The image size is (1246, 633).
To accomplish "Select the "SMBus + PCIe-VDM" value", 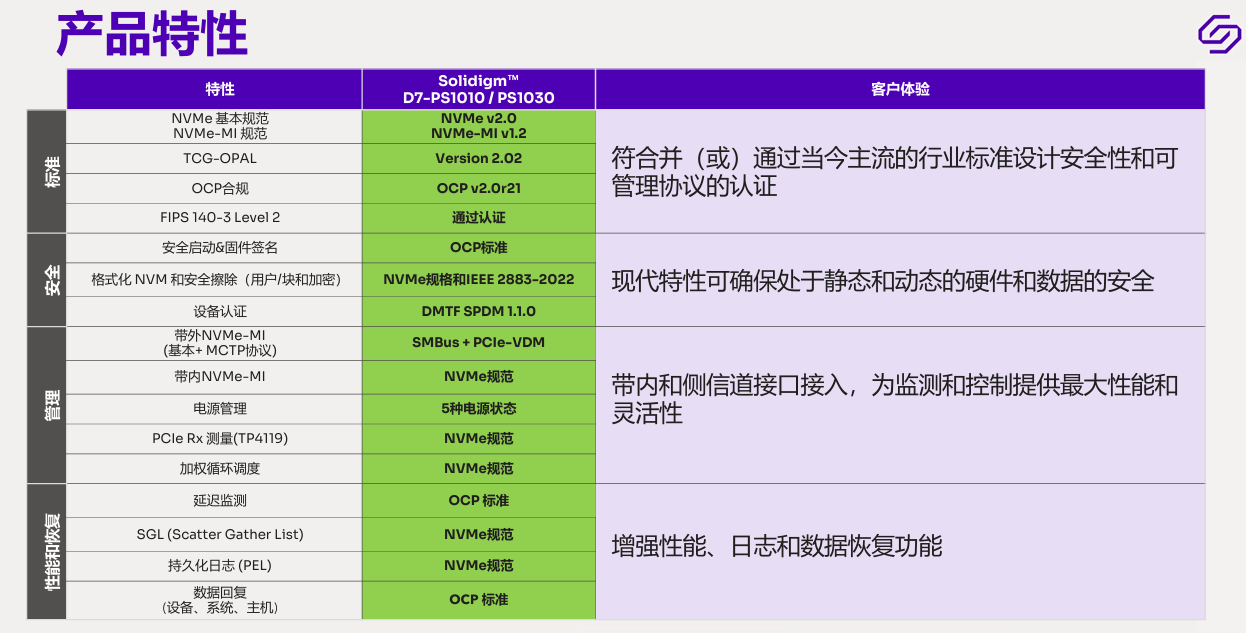I will 478,343.
